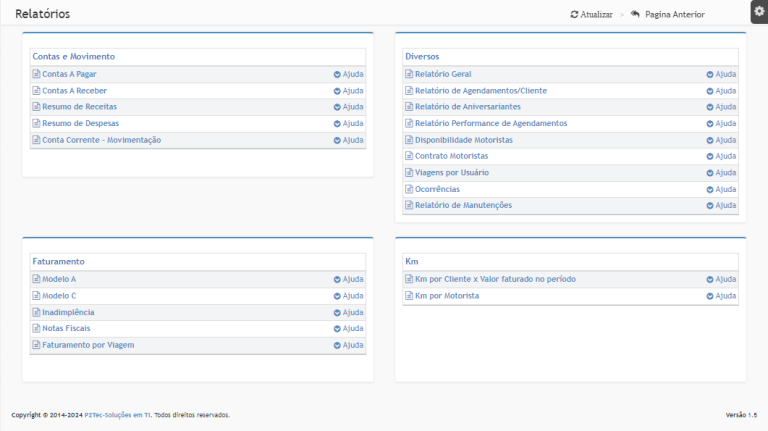The height and width of the screenshot is (431, 768).
Task: Open Km por Cliente x Valor faturado report
Action: coord(495,279)
